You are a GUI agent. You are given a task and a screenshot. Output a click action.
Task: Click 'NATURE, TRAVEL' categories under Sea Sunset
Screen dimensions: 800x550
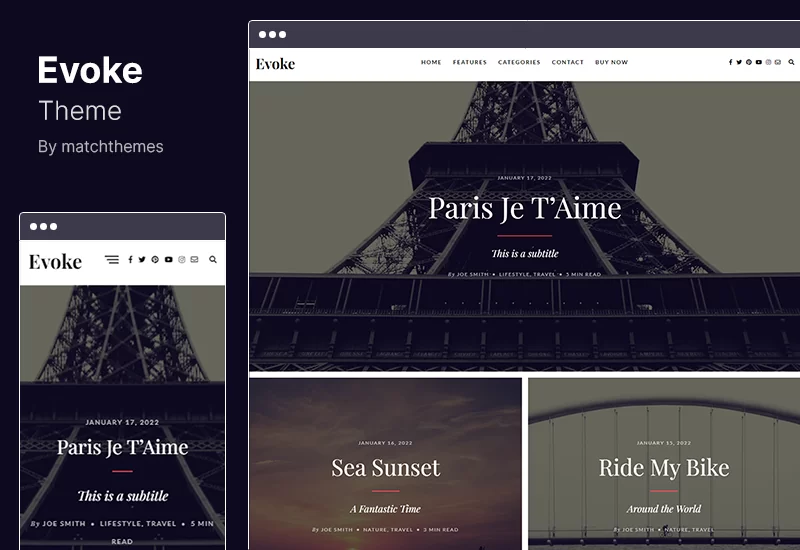click(x=388, y=530)
